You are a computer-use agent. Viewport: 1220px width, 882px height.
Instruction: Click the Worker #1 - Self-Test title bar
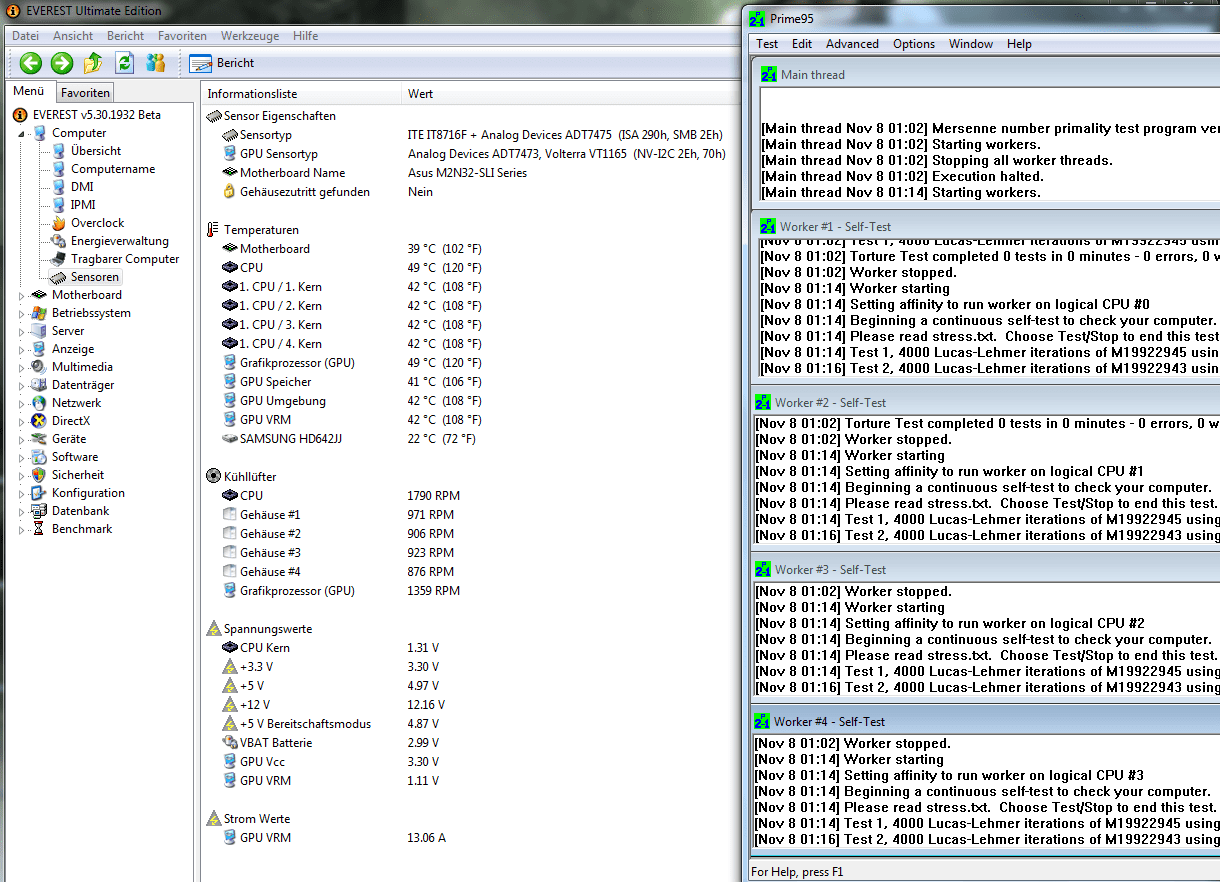coord(986,227)
